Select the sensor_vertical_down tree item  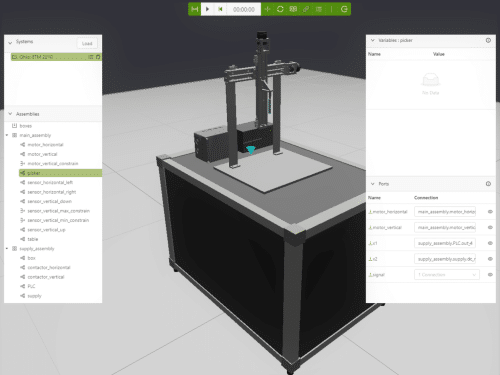(49, 201)
